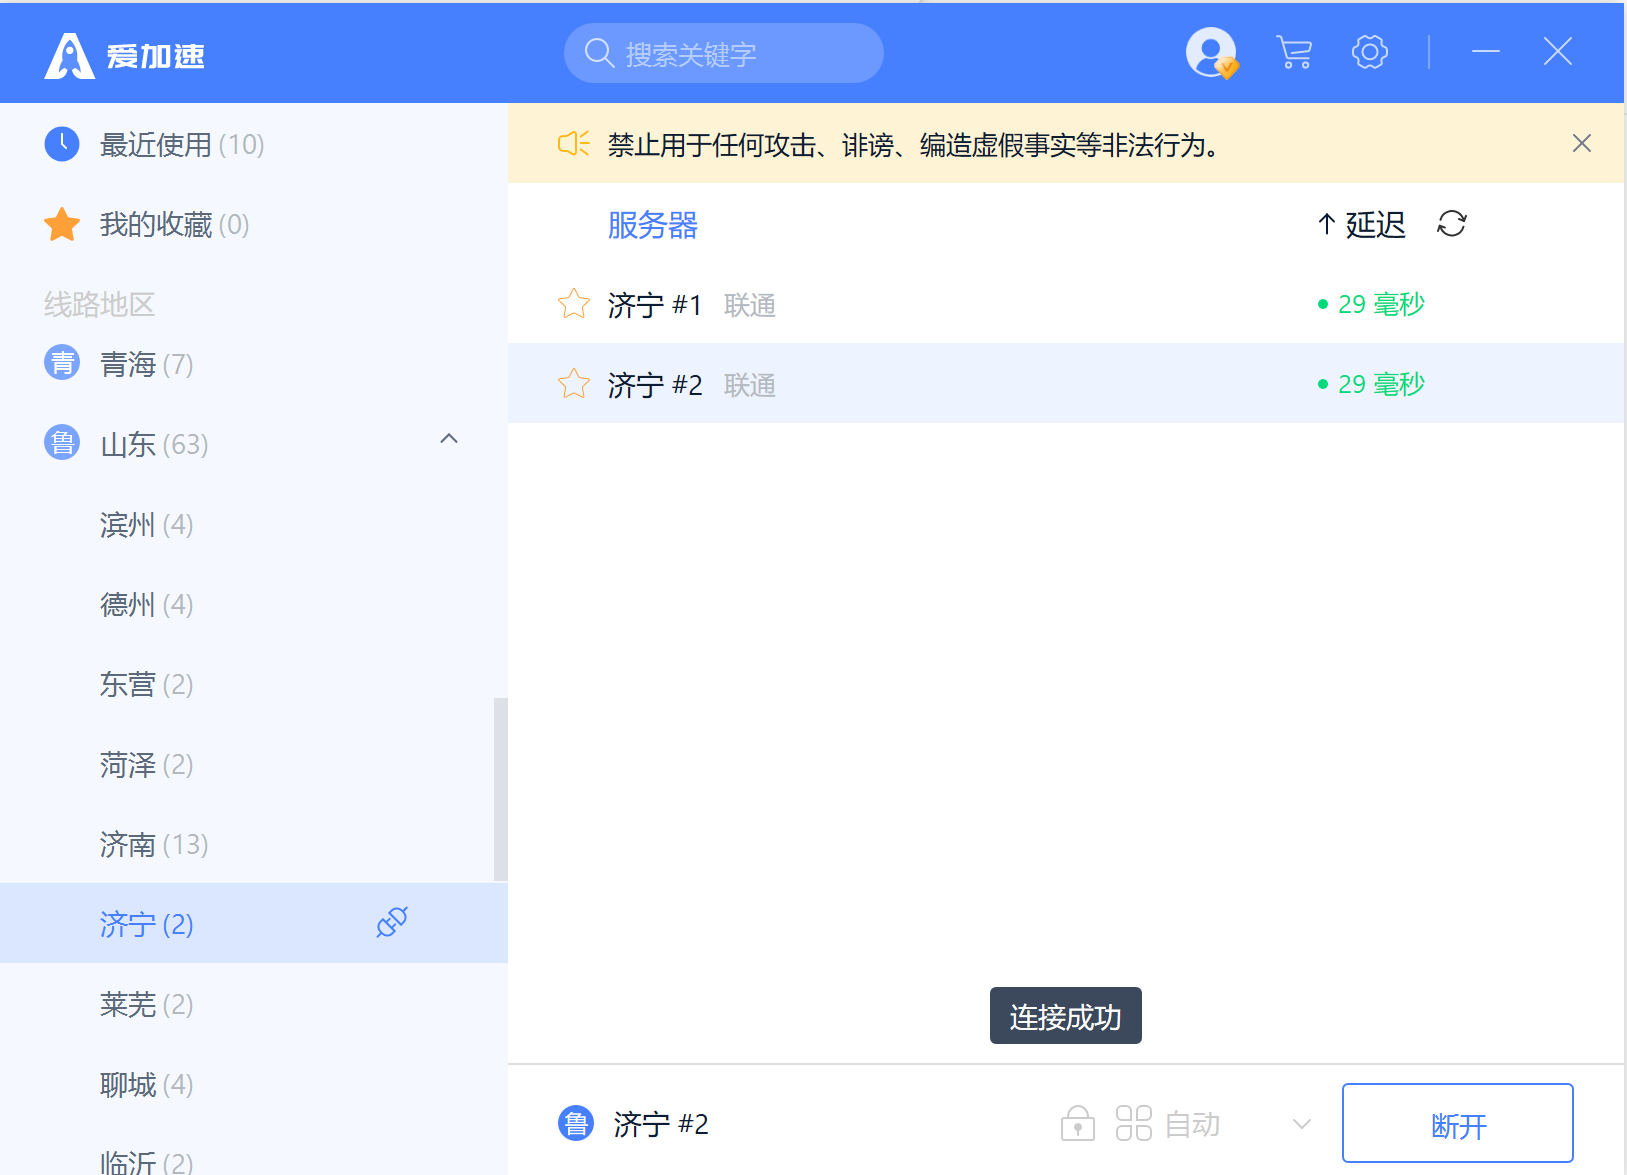Open the shopping cart icon

(1294, 52)
